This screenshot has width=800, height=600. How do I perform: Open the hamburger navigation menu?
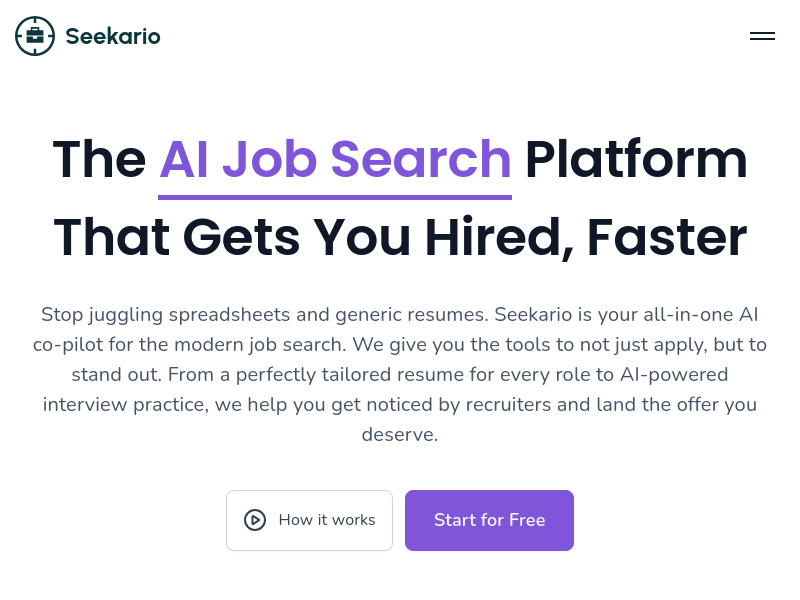(762, 36)
